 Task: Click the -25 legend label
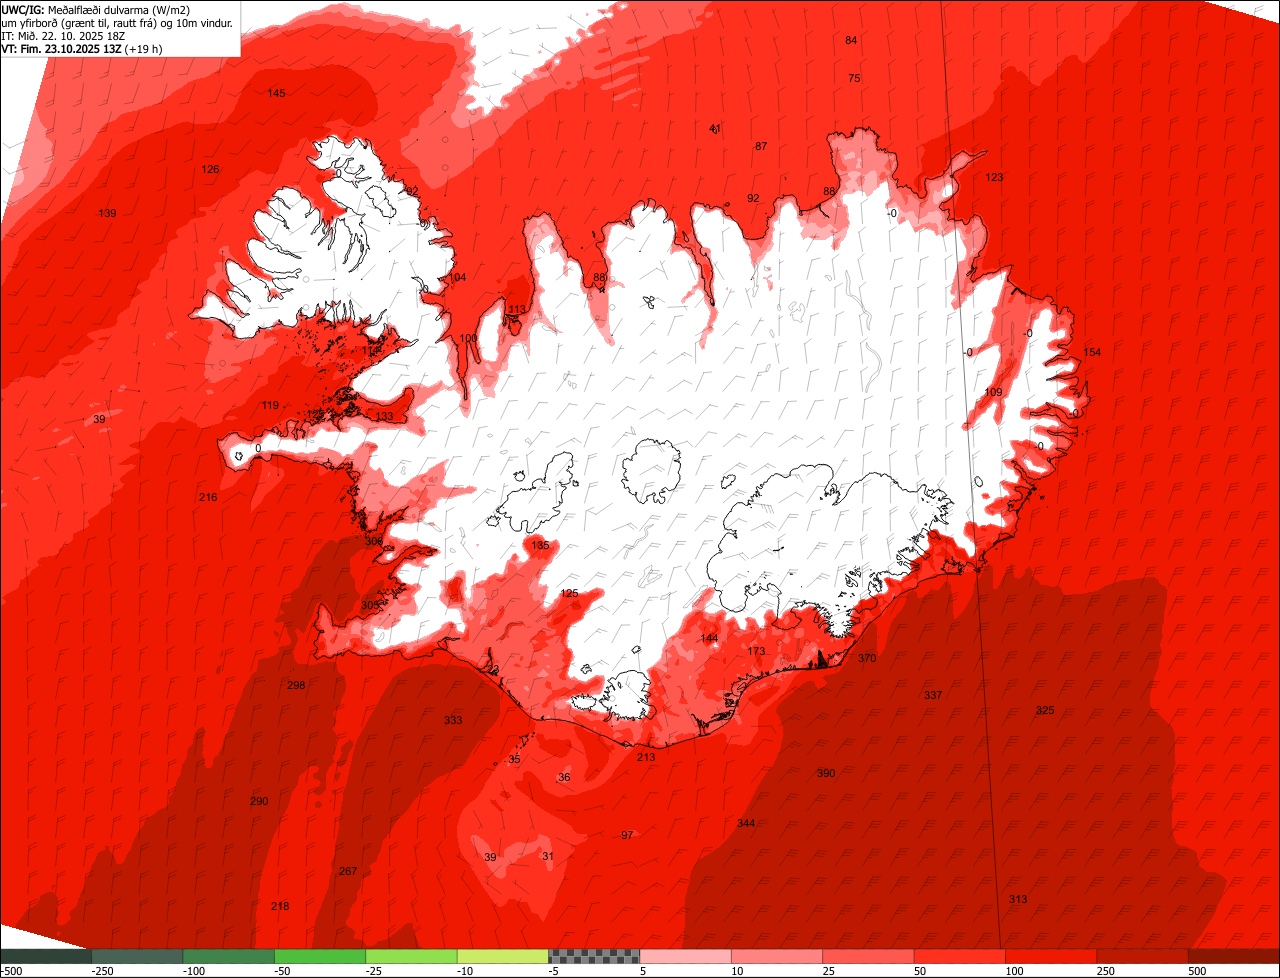[x=374, y=971]
